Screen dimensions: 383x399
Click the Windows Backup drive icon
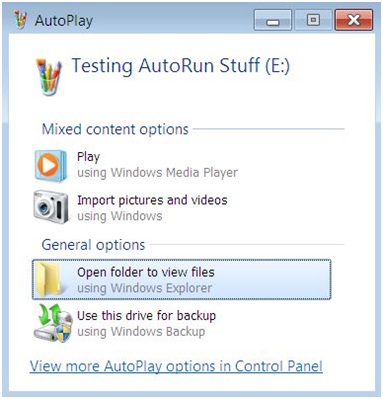point(53,323)
